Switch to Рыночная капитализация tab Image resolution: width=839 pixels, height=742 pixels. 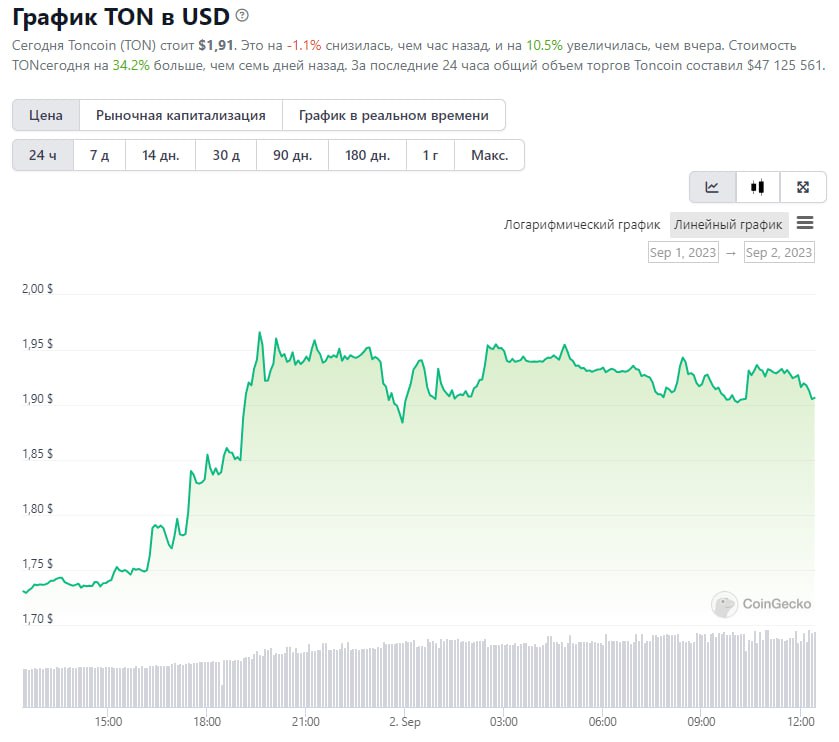[x=181, y=115]
